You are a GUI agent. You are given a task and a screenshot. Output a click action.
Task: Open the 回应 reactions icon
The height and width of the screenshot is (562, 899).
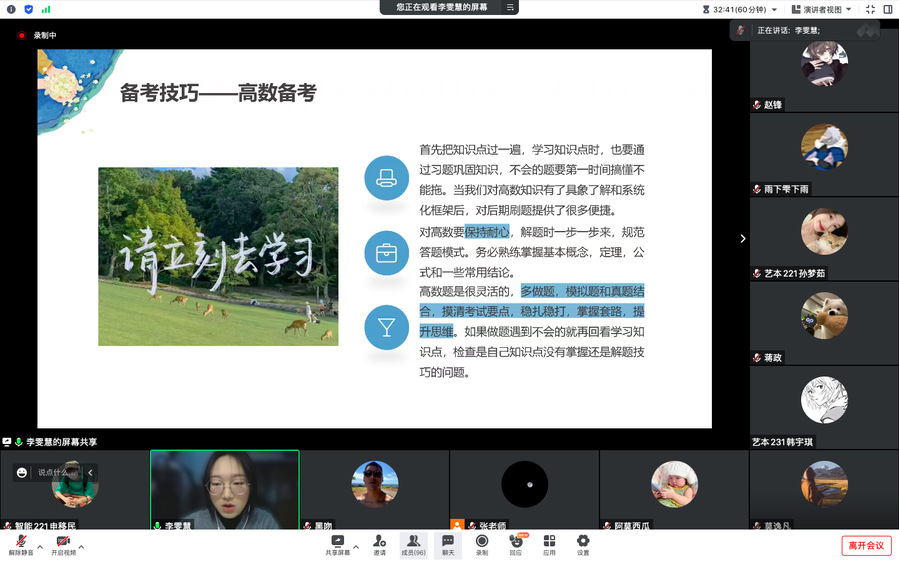516,541
